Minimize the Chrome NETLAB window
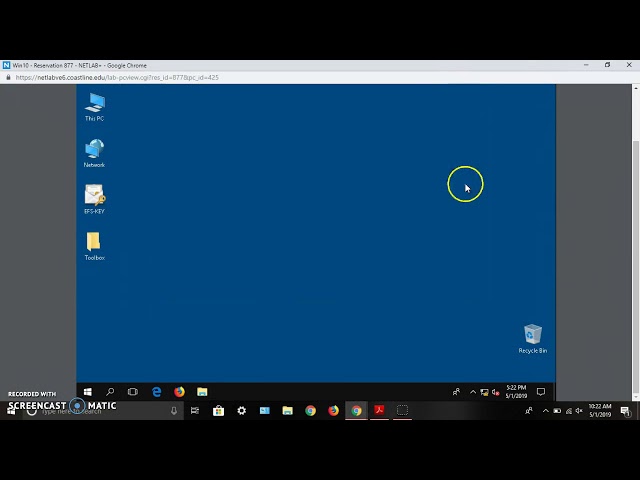This screenshot has width=640, height=480. (x=586, y=65)
